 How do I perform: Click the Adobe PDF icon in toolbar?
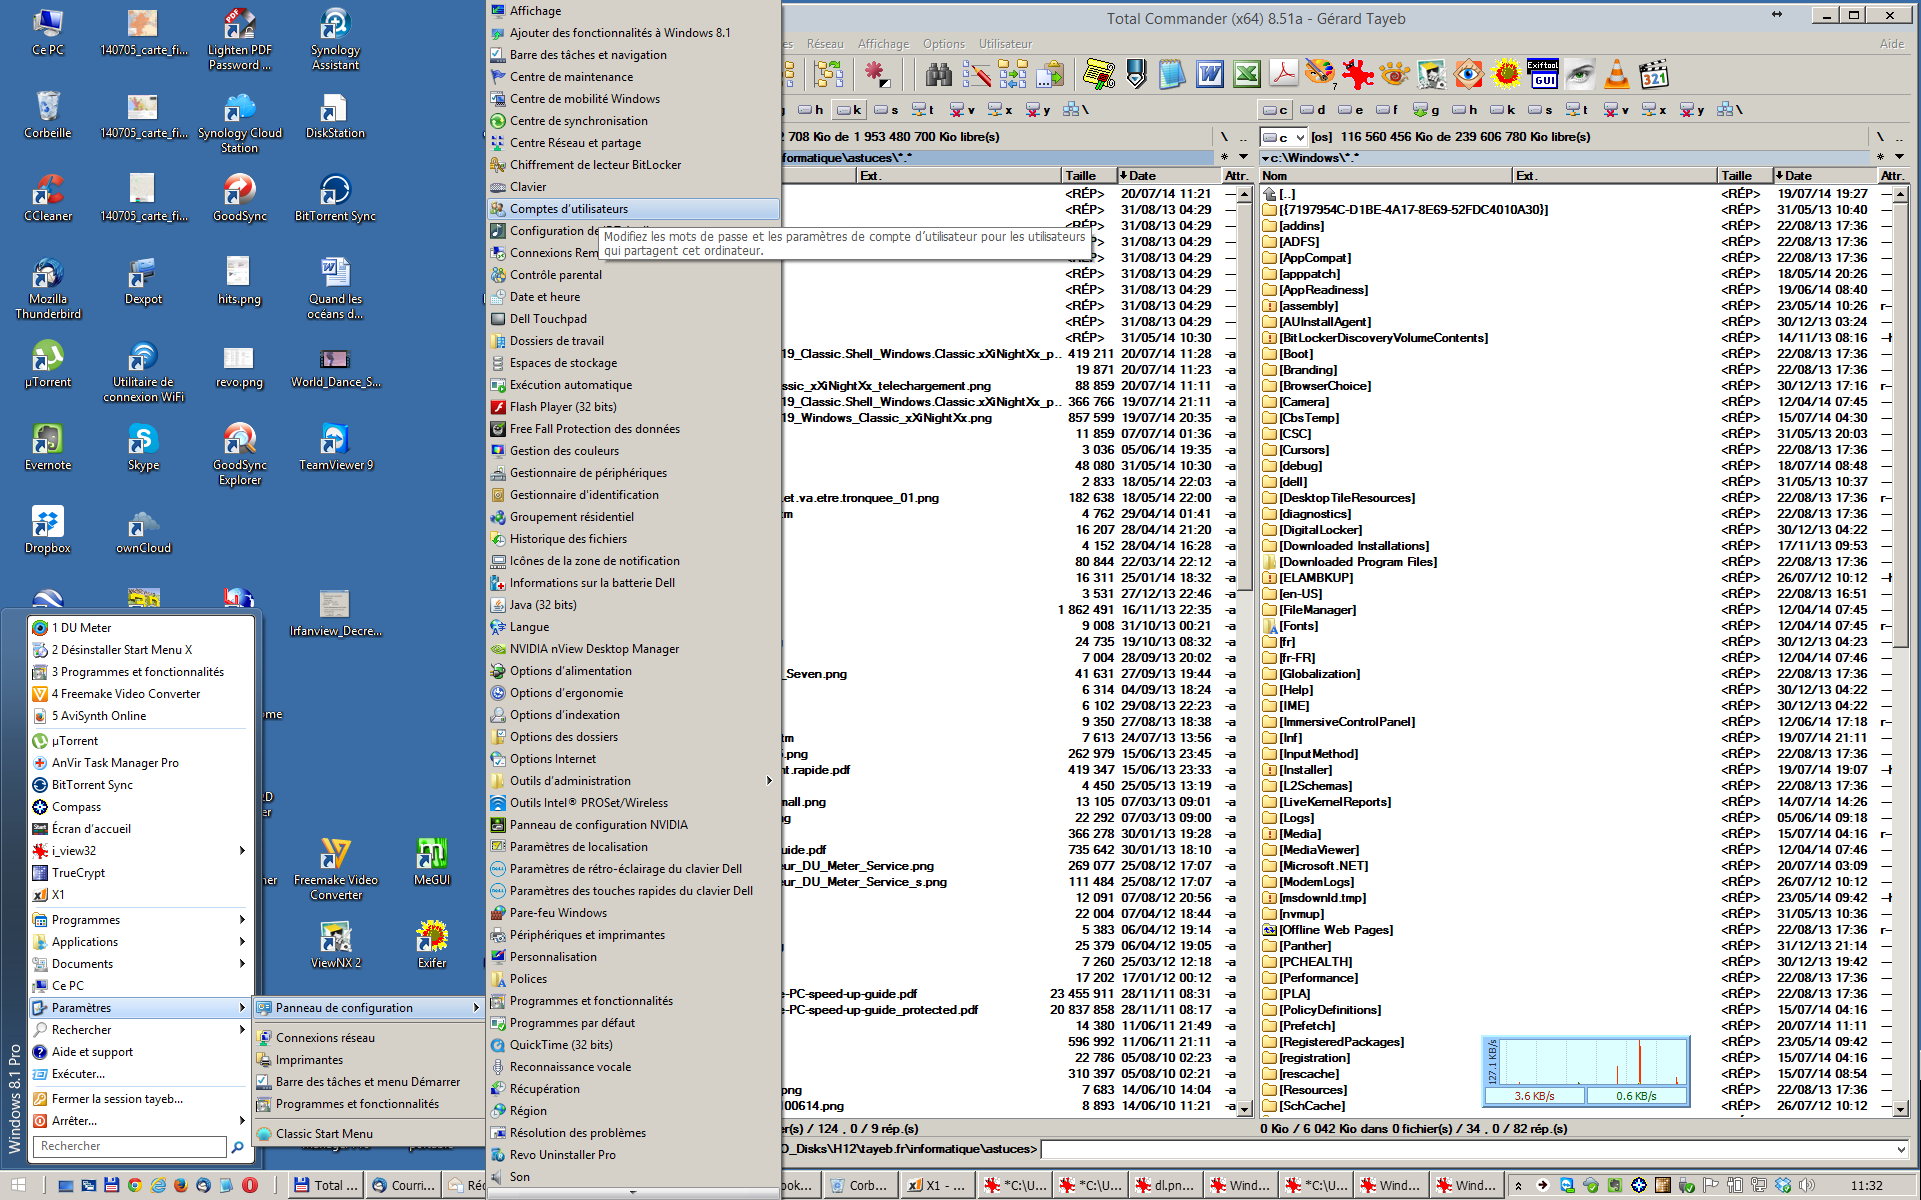coord(1284,74)
